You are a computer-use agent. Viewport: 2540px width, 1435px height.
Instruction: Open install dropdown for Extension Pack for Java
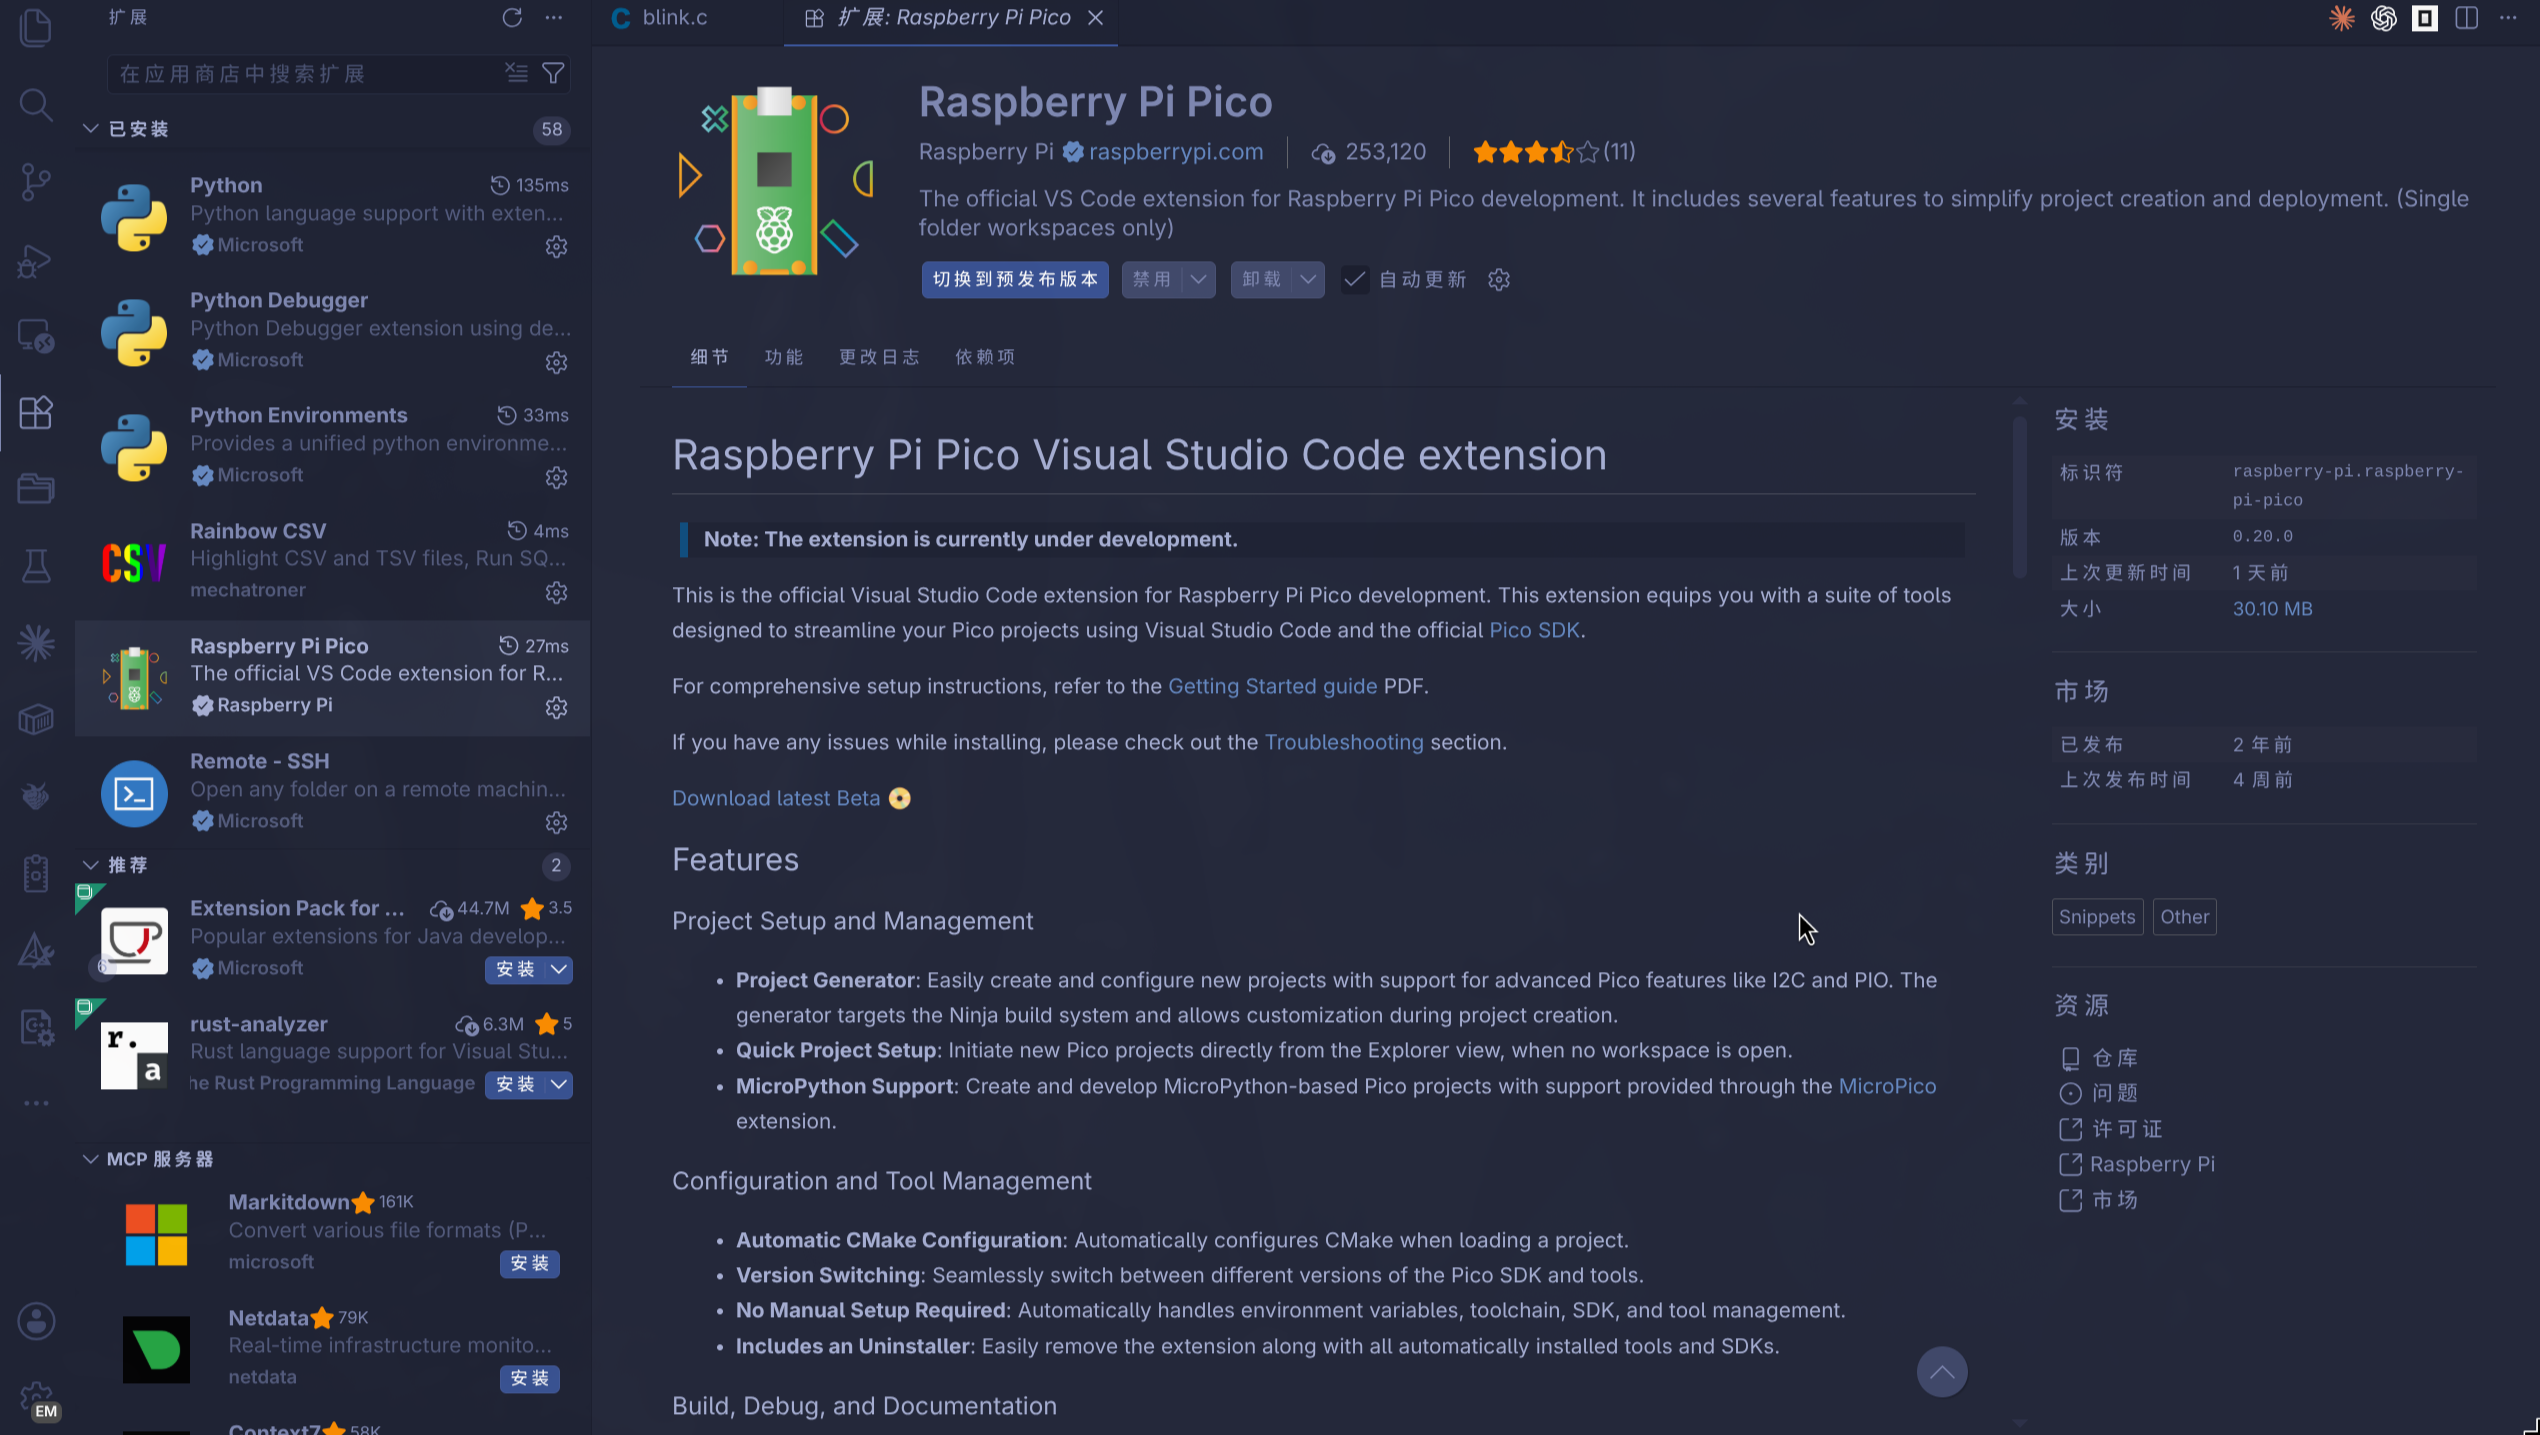click(x=559, y=968)
